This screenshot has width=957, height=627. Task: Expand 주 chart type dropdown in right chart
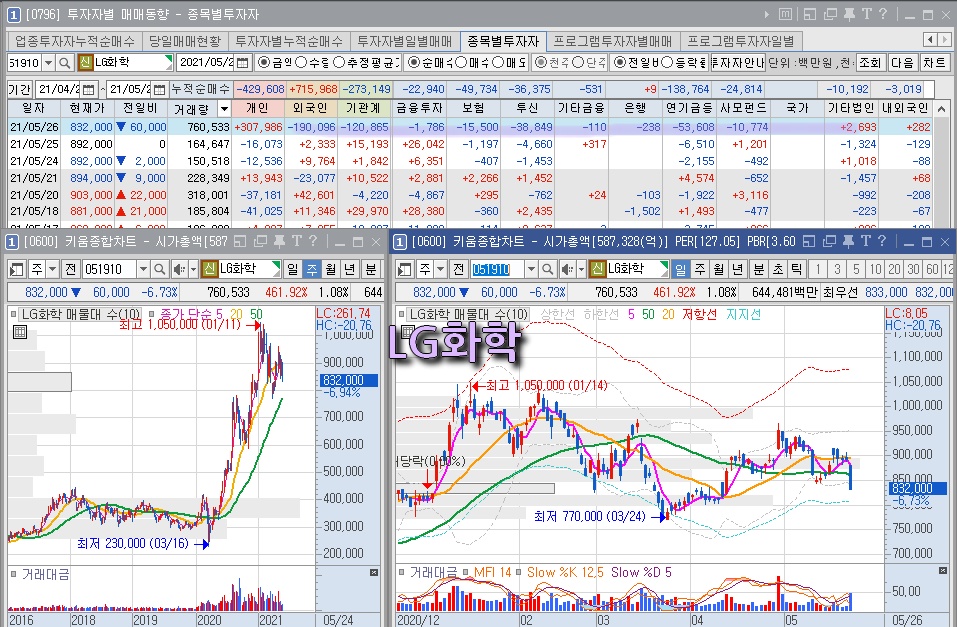coord(440,269)
